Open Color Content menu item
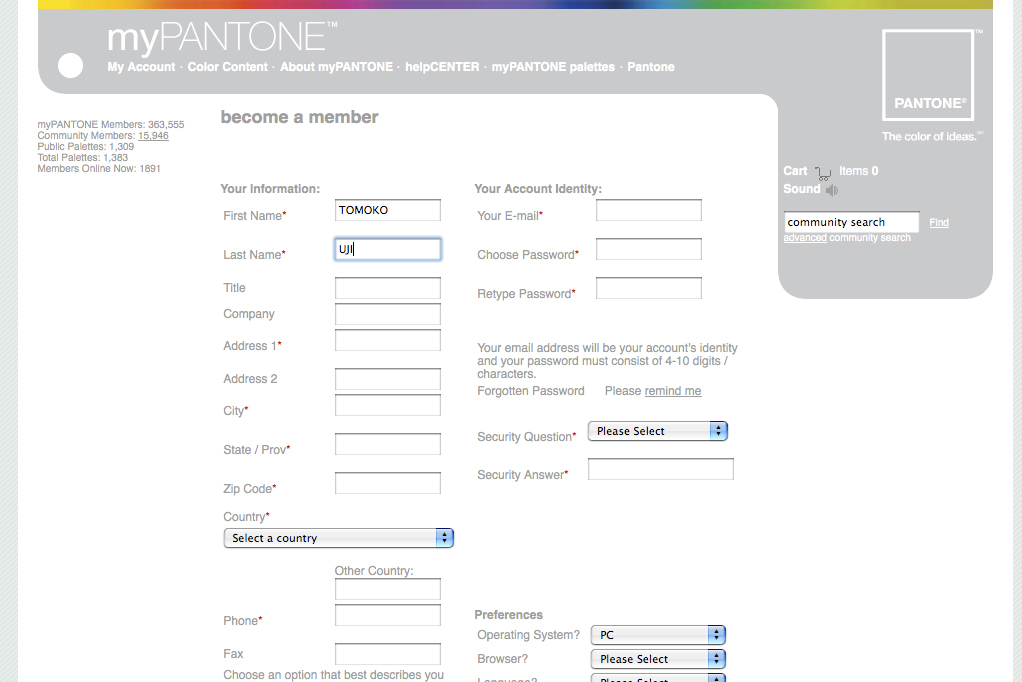Viewport: 1022px width, 682px height. coord(227,67)
